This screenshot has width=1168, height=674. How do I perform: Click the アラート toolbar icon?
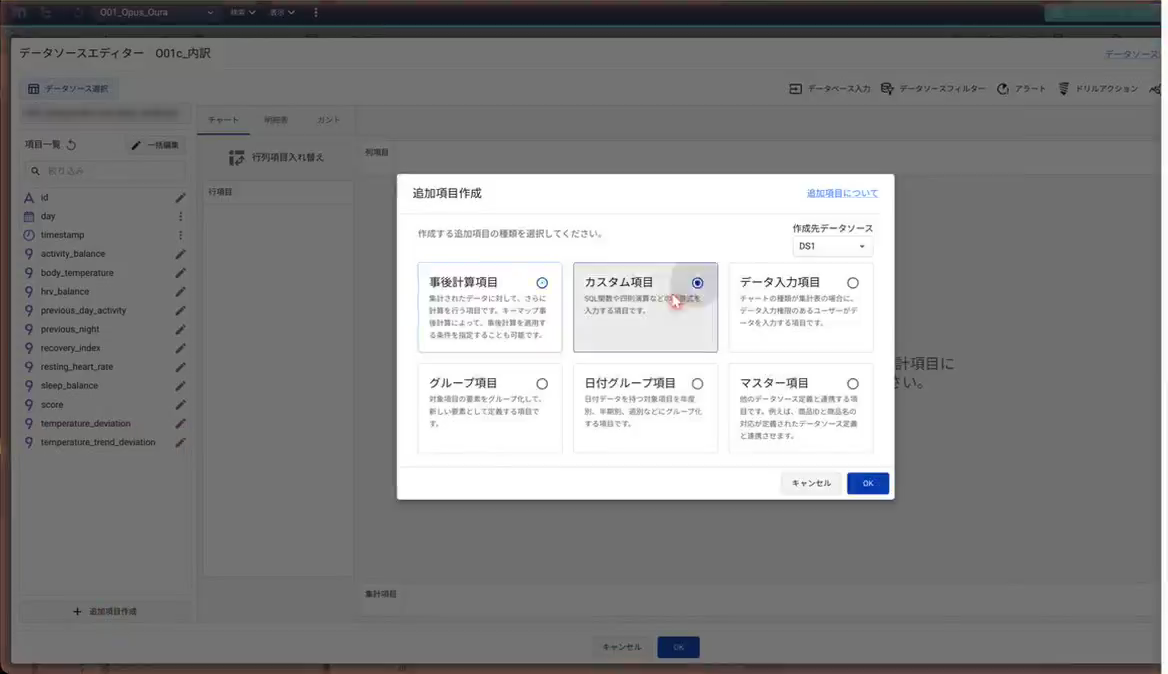point(1003,89)
